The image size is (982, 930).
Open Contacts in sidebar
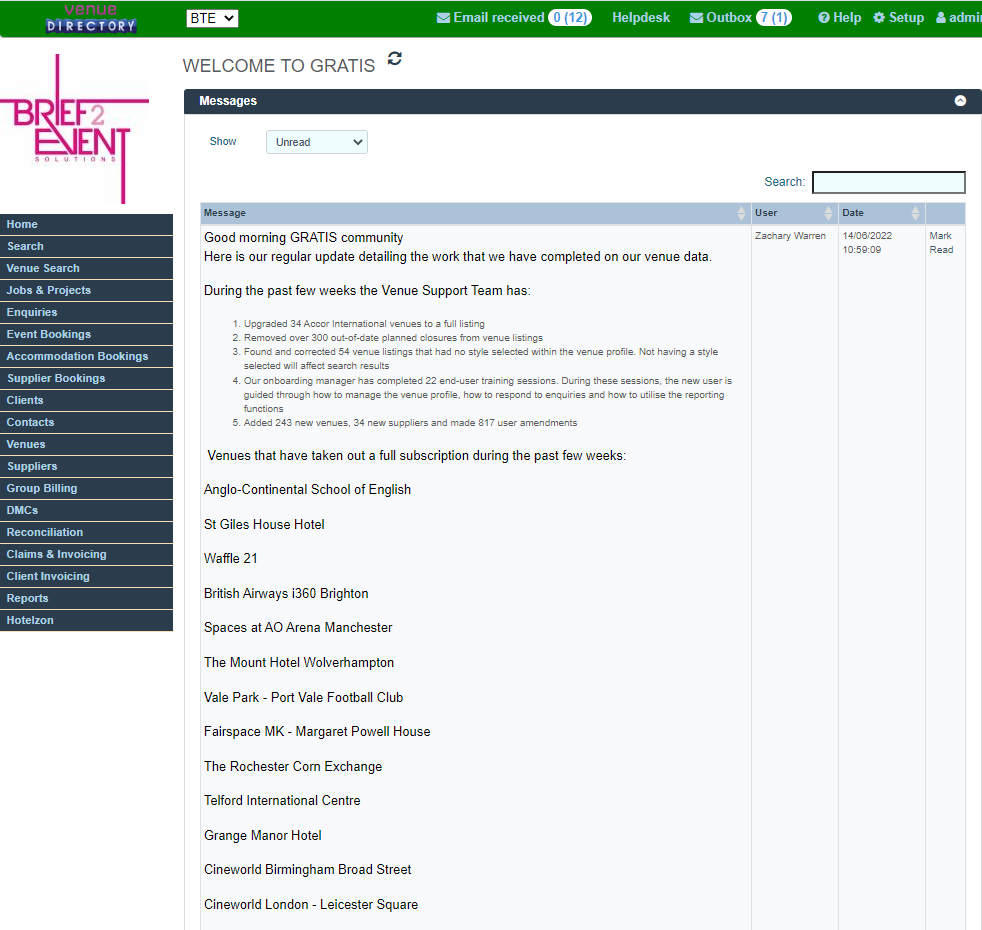click(86, 422)
